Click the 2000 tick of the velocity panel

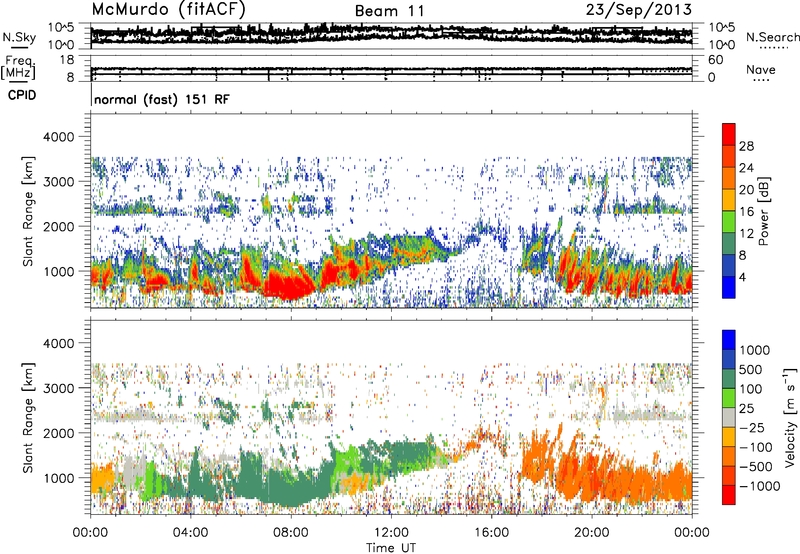click(x=58, y=433)
